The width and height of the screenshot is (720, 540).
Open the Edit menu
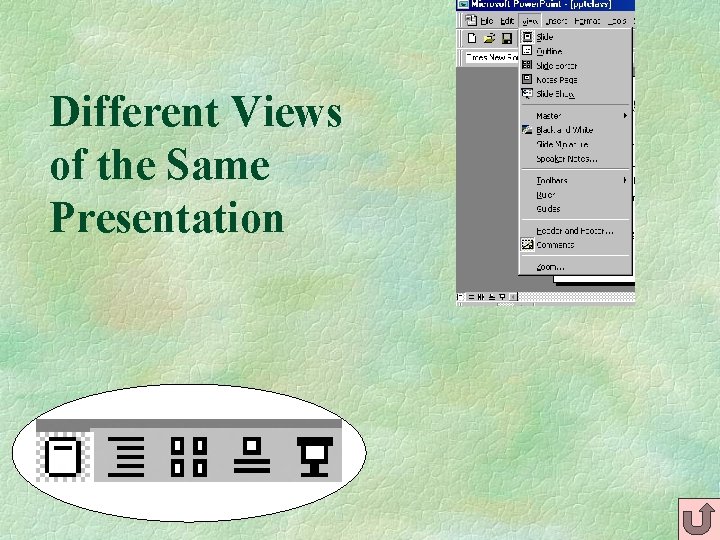[x=507, y=21]
